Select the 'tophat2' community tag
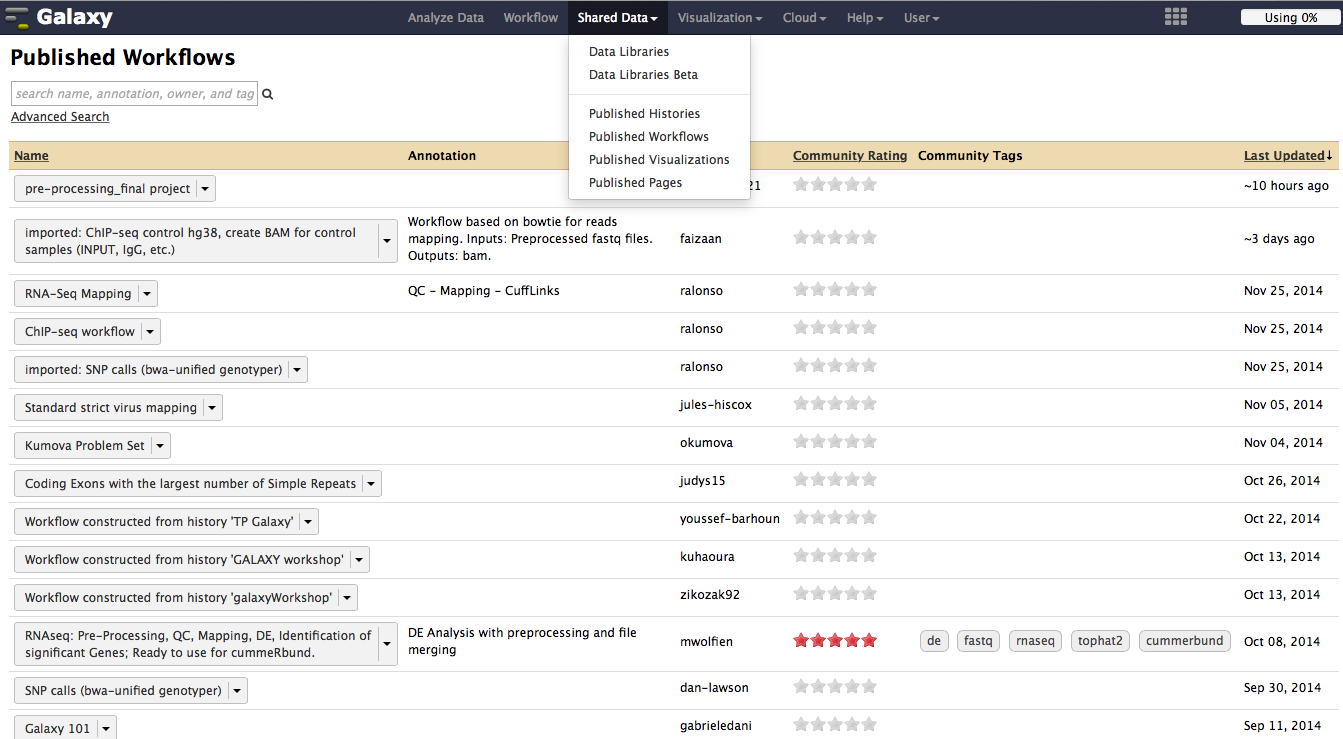Image resolution: width=1343 pixels, height=739 pixels. click(1100, 641)
